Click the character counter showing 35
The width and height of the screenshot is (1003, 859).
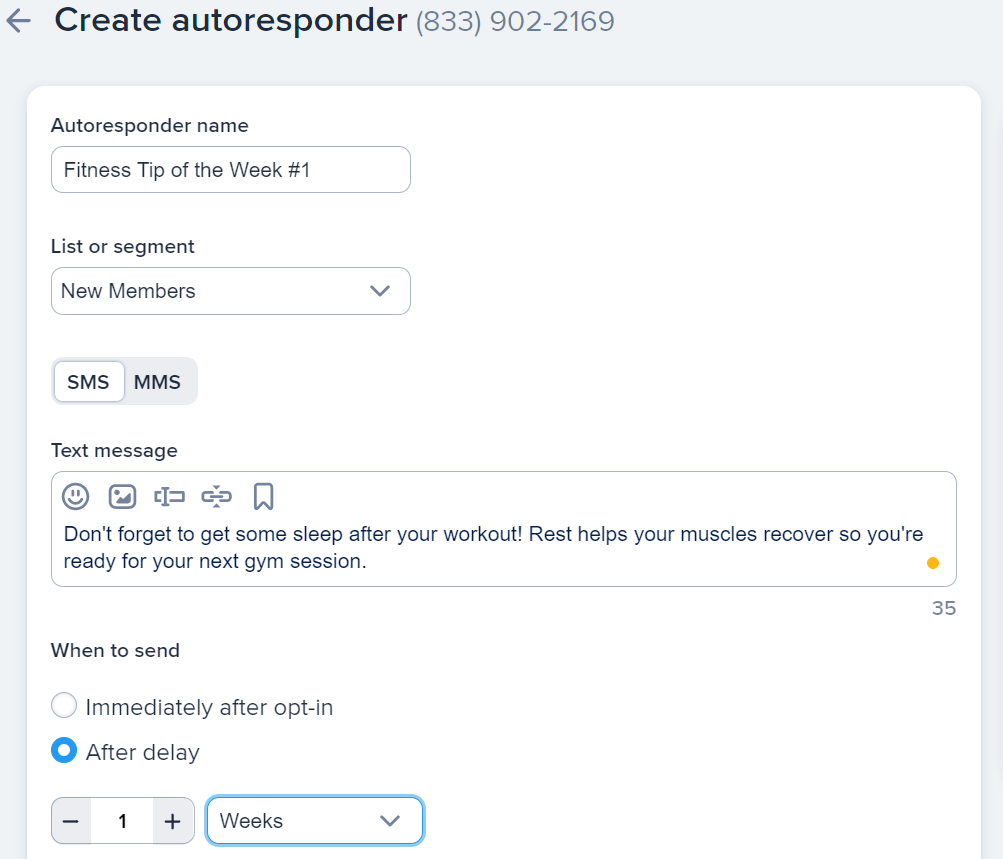(x=943, y=608)
